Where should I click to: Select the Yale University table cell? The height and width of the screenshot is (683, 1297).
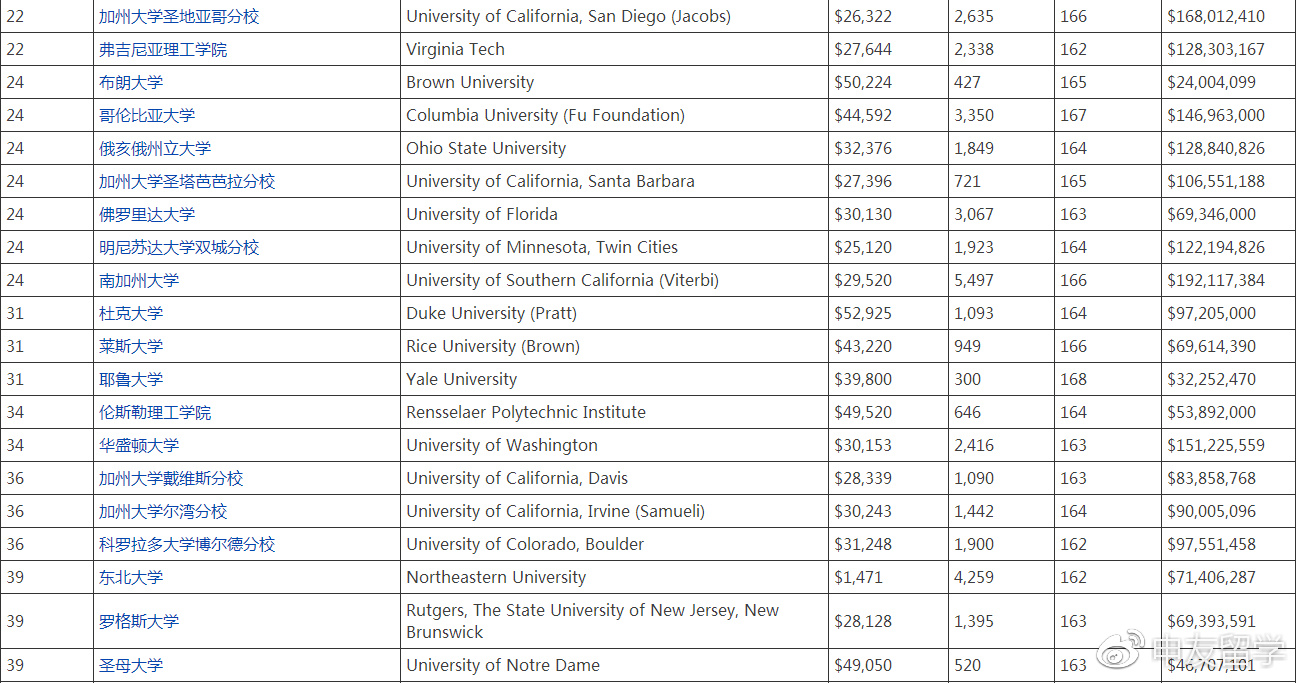[614, 380]
